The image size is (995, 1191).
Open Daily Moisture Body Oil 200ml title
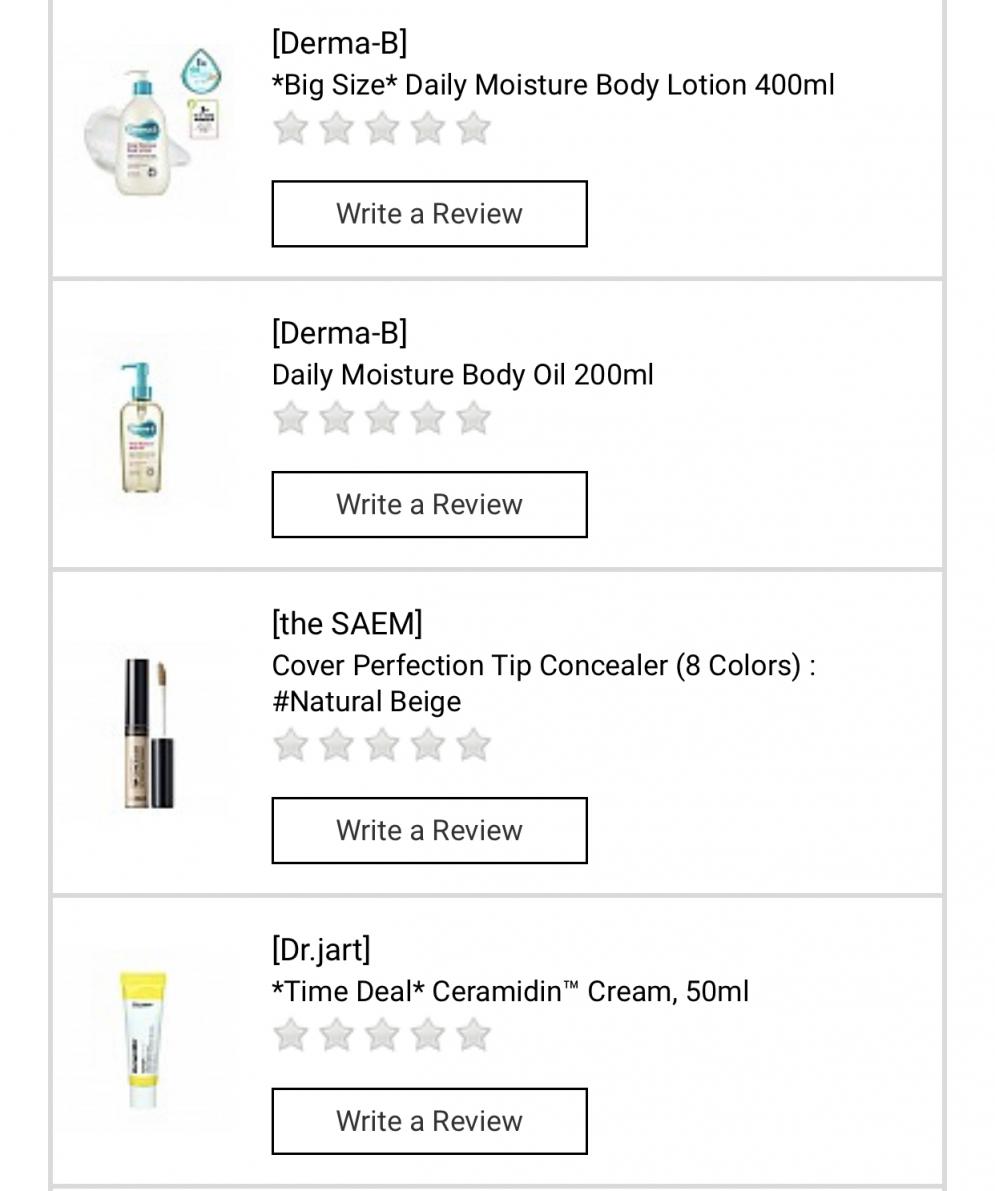click(462, 375)
